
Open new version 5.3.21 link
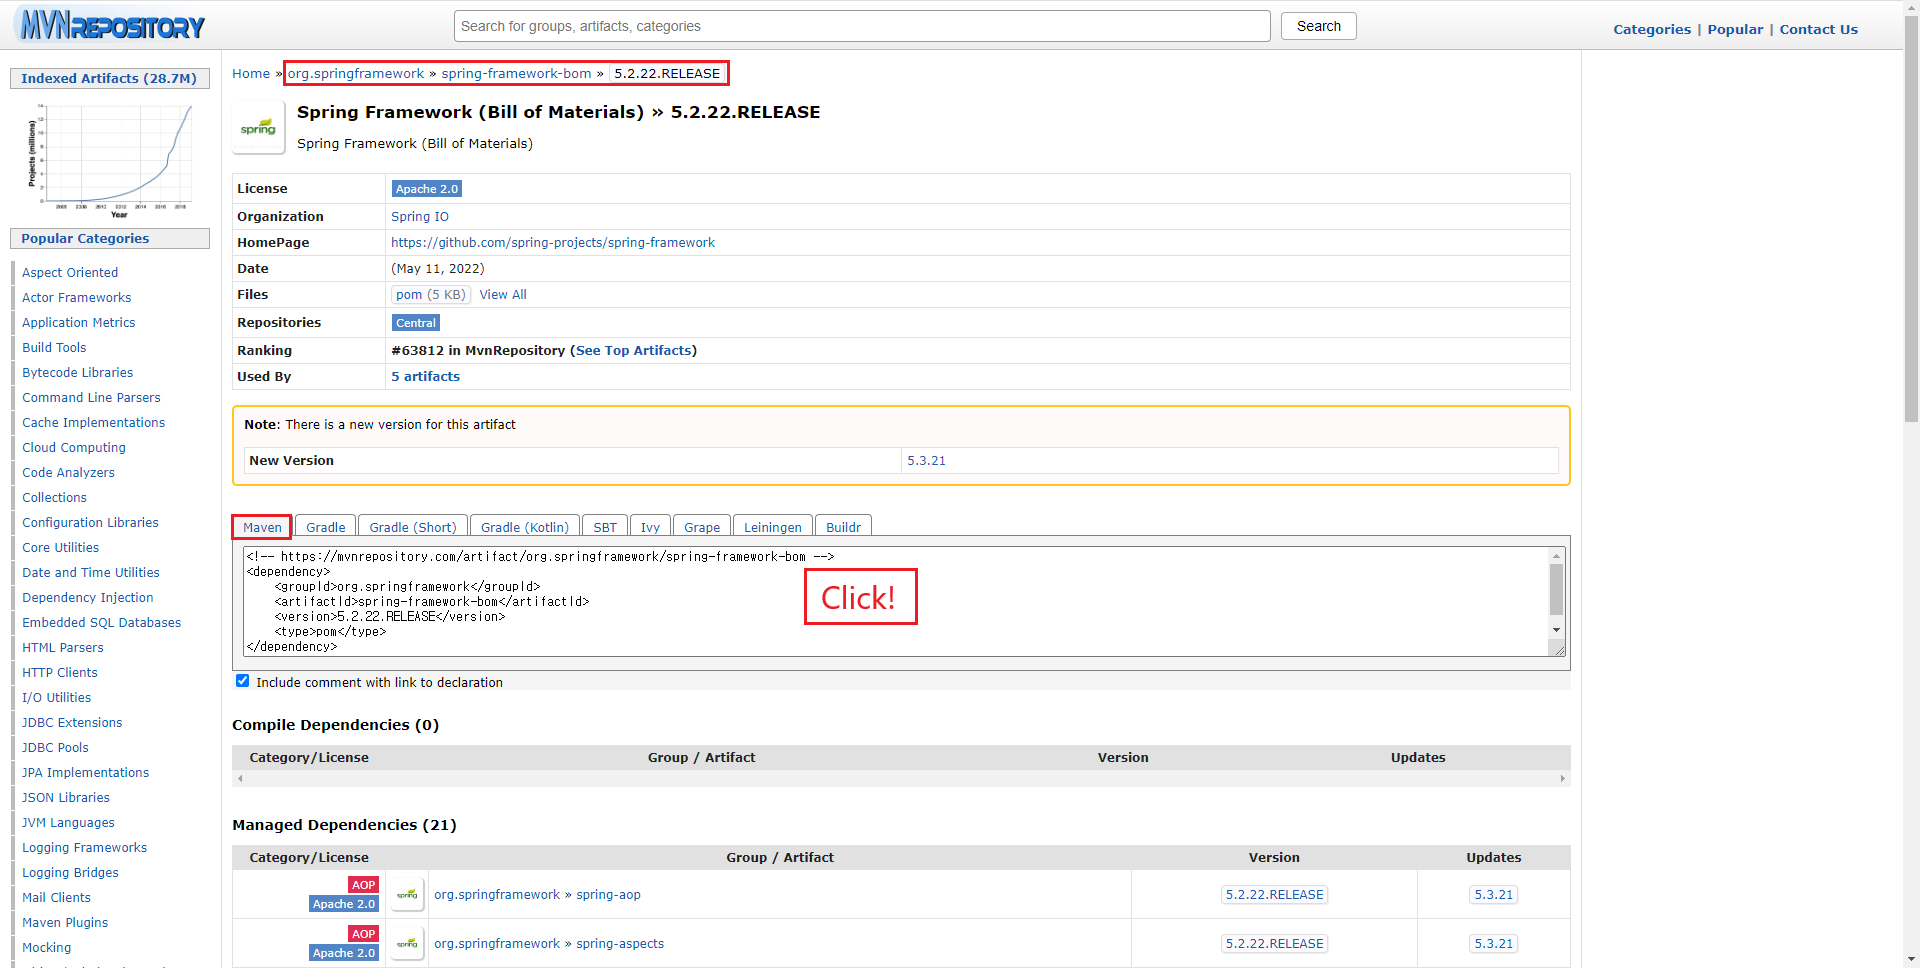[926, 460]
